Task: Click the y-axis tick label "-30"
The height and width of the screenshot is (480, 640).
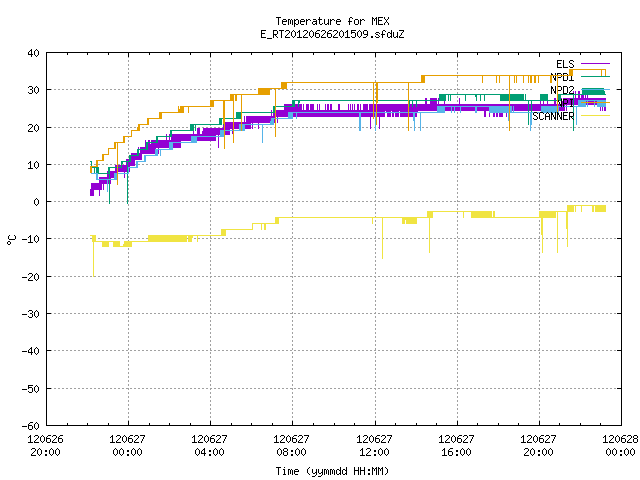Action: click(31, 314)
